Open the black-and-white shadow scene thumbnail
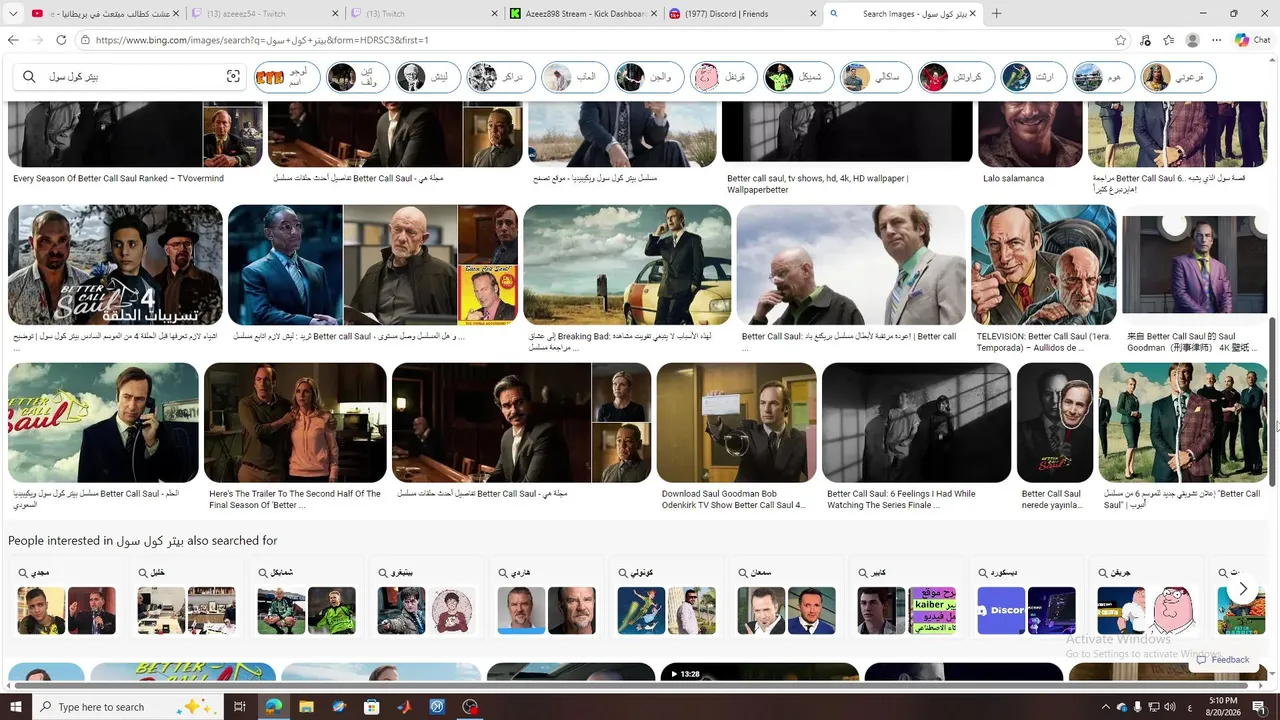This screenshot has height=720, width=1280. [x=916, y=423]
